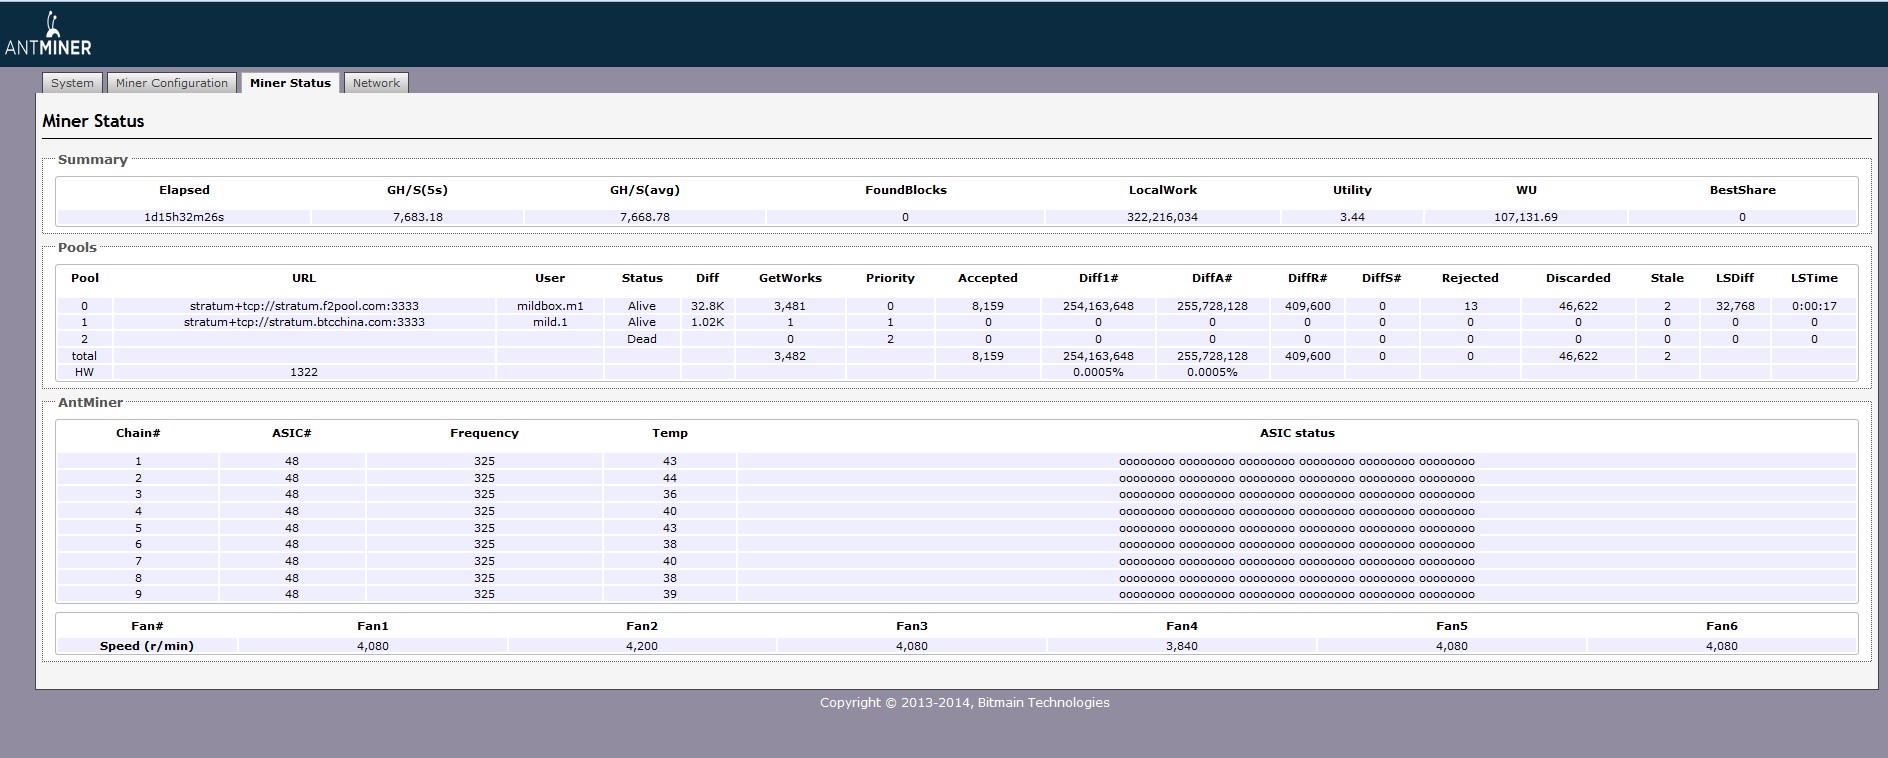The image size is (1888, 758).
Task: Click the Summary section label
Action: (92, 160)
